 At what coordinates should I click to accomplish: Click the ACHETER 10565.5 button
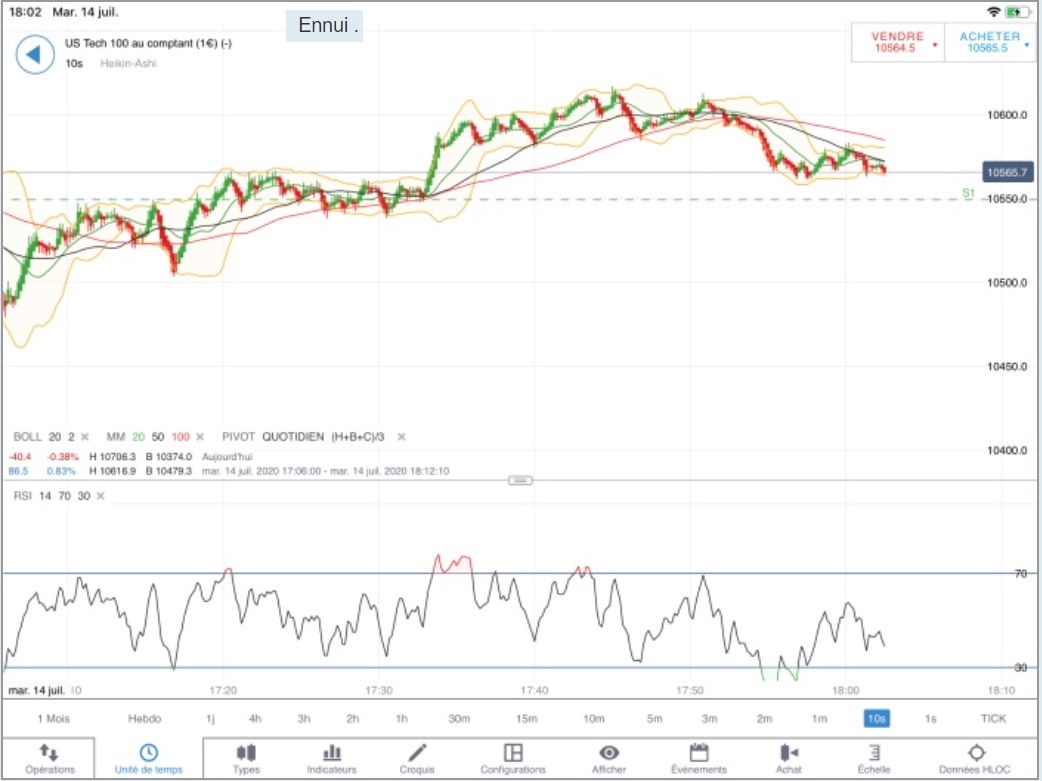(990, 42)
